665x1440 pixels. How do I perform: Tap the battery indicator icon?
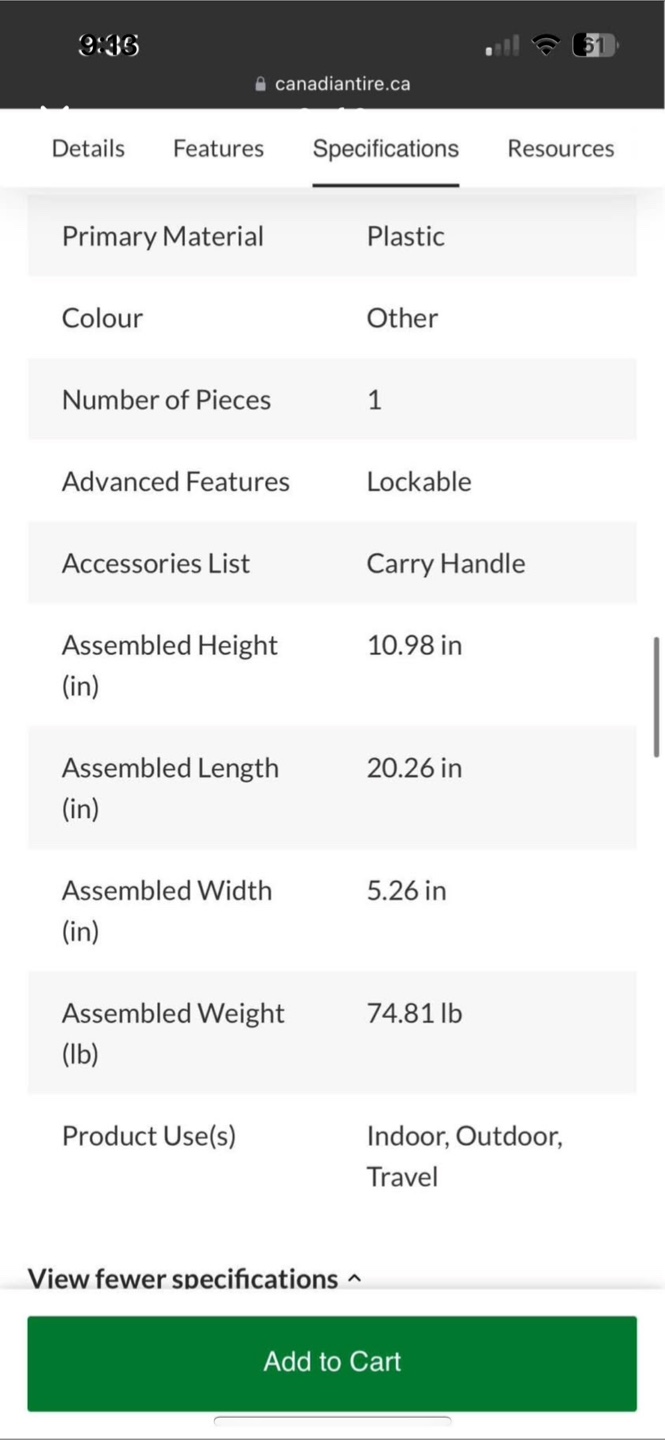pyautogui.click(x=595, y=45)
